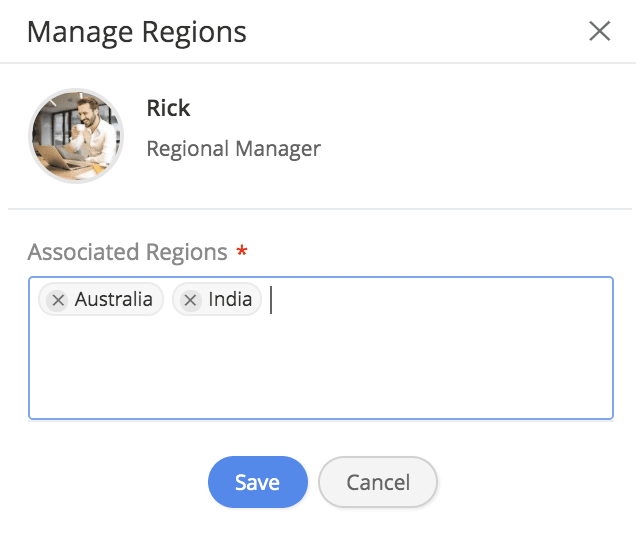Click the Associated Regions field label
Screen dimensions: 636x534
128,251
